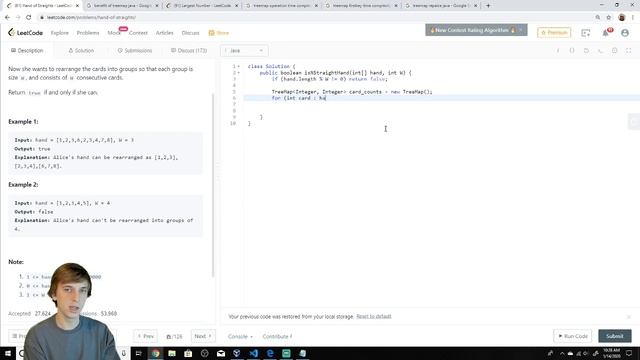Close the restored-code notification message
The image size is (640, 360).
(x=629, y=317)
